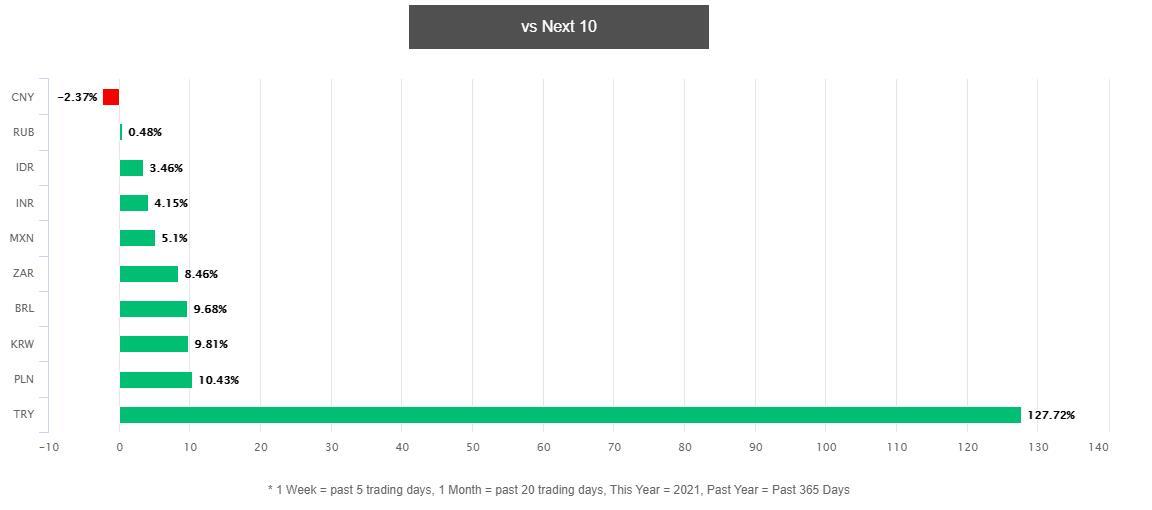
Task: Select the RUB currency label
Action: click(x=24, y=132)
